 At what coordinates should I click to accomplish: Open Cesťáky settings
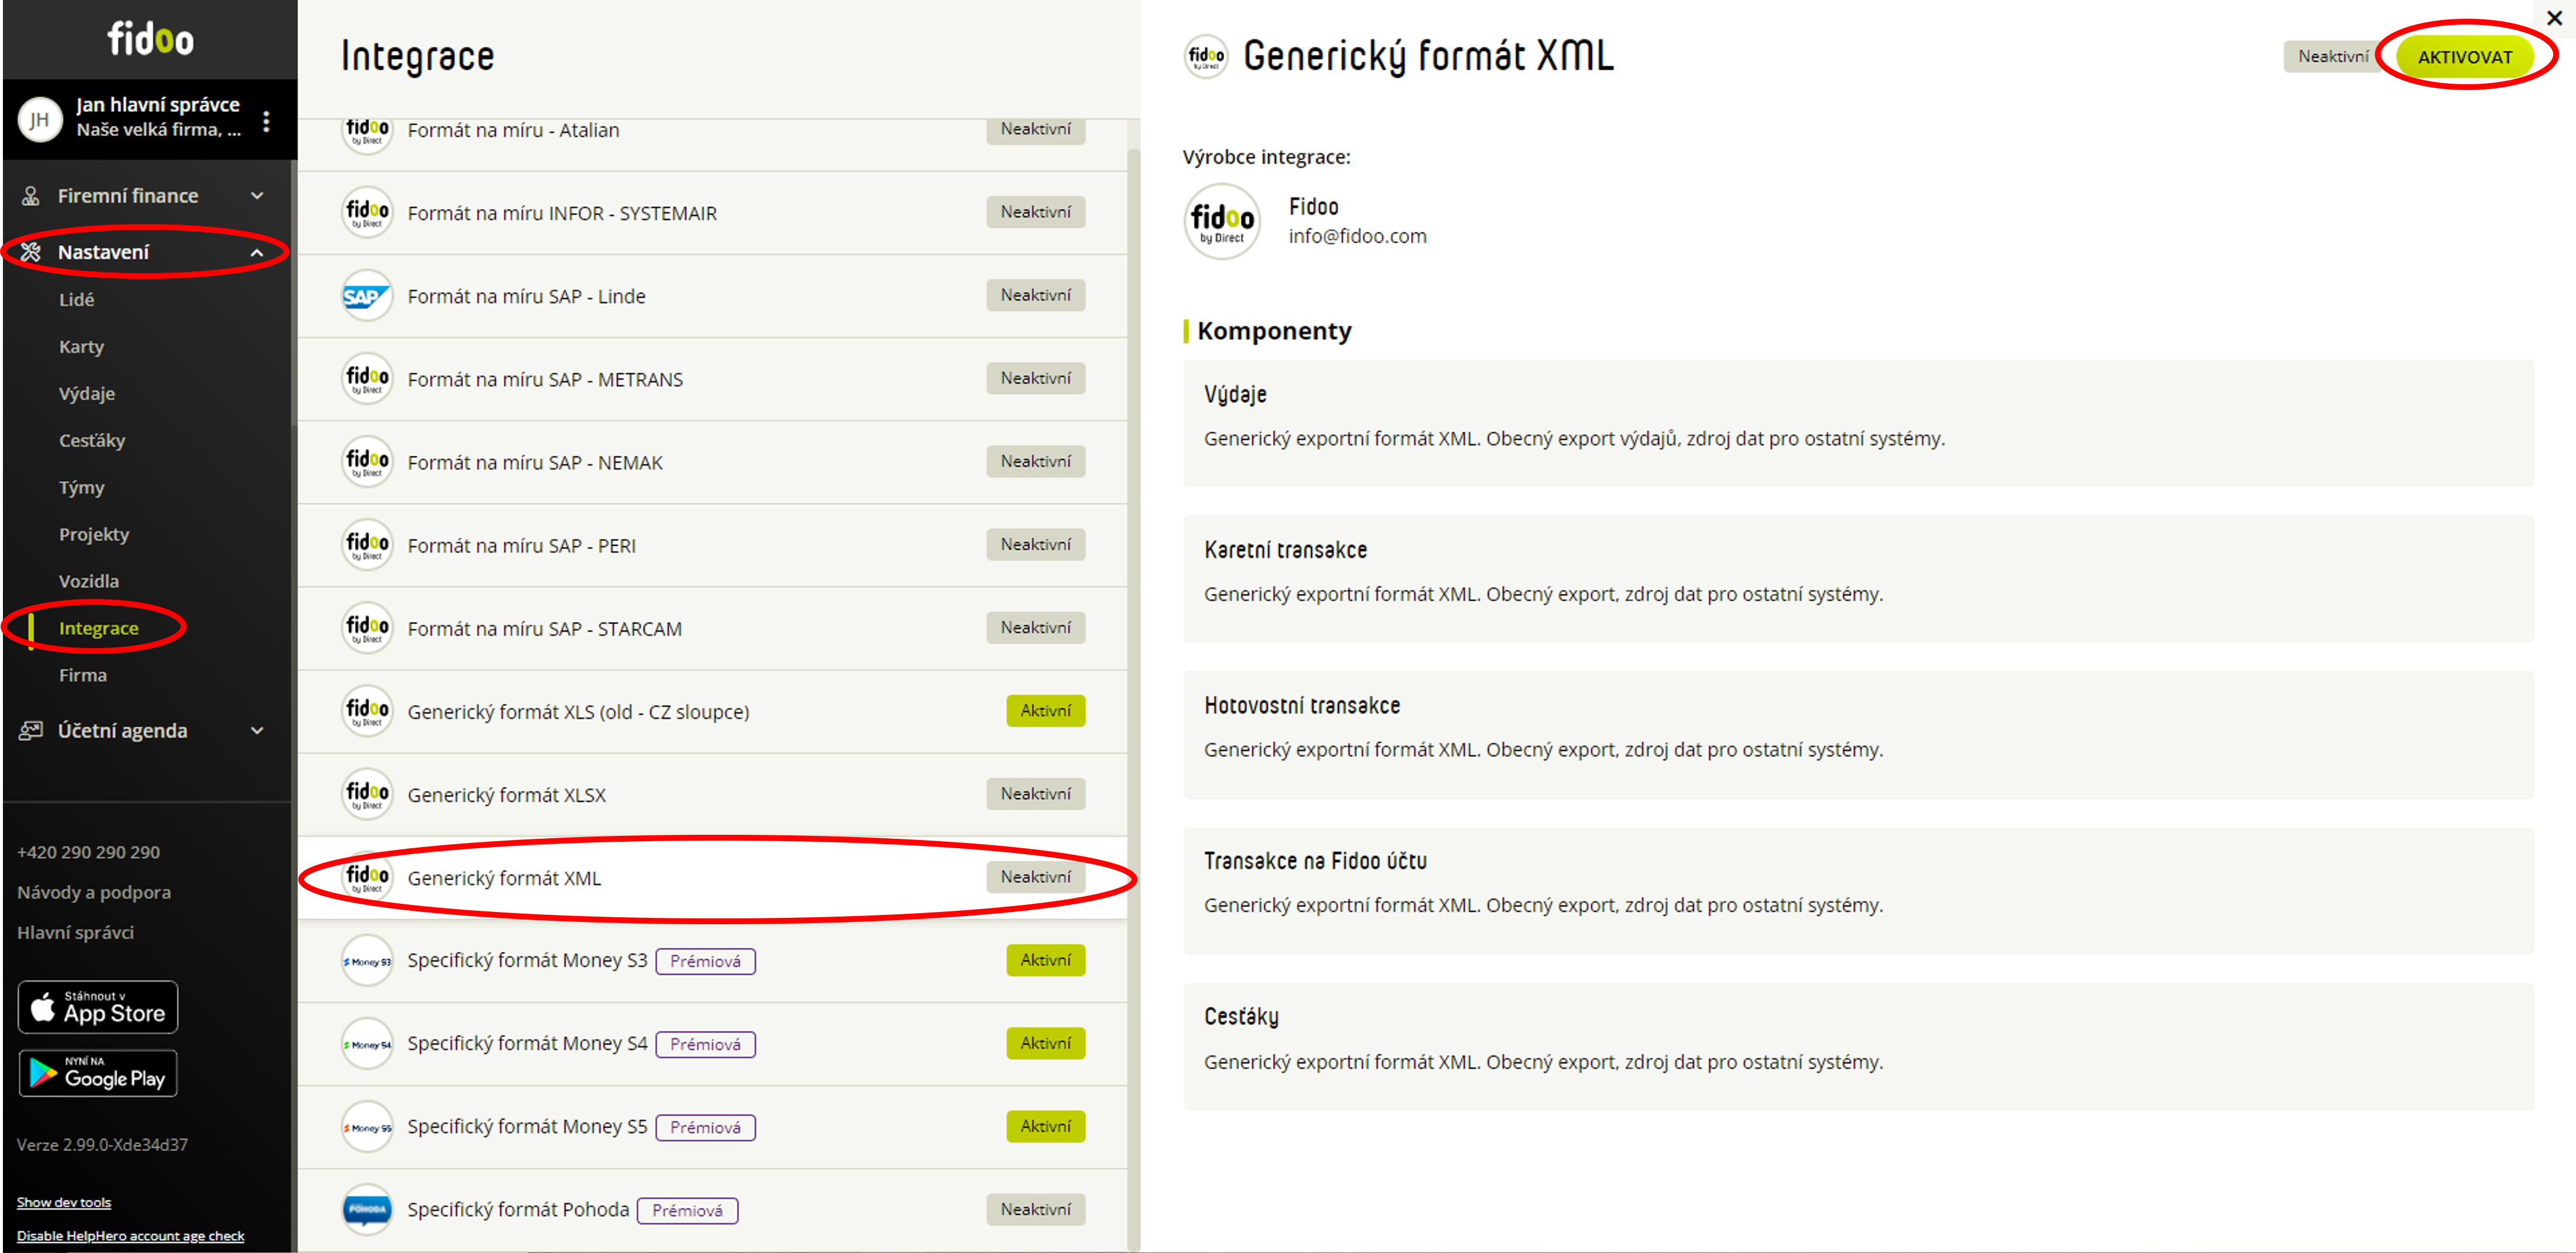point(92,440)
